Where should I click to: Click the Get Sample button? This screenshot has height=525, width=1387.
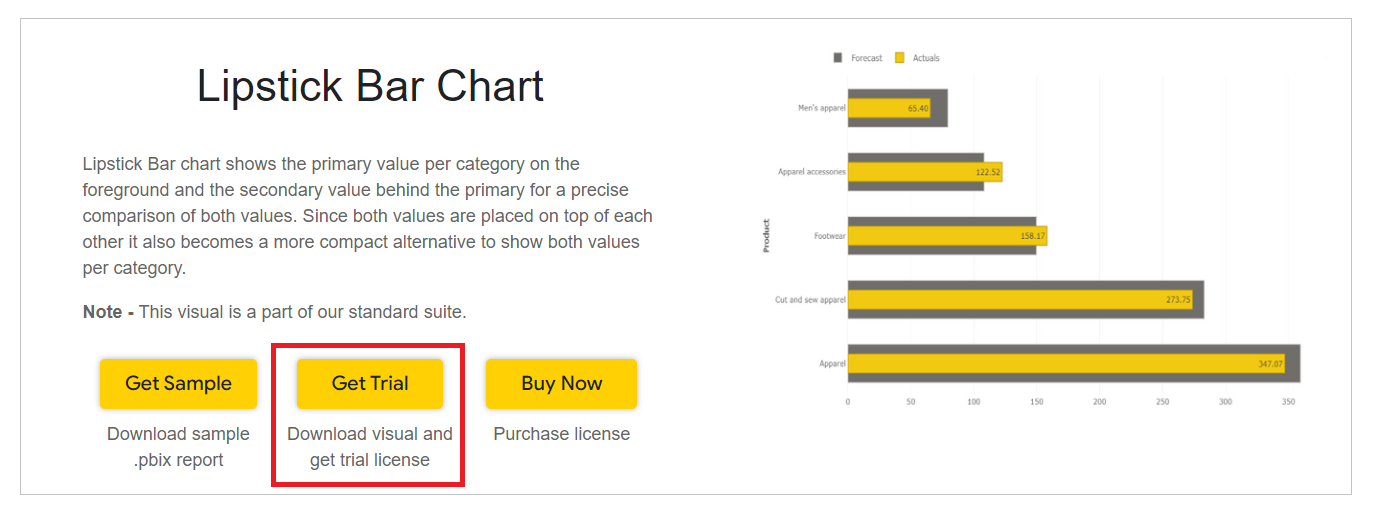pyautogui.click(x=178, y=384)
